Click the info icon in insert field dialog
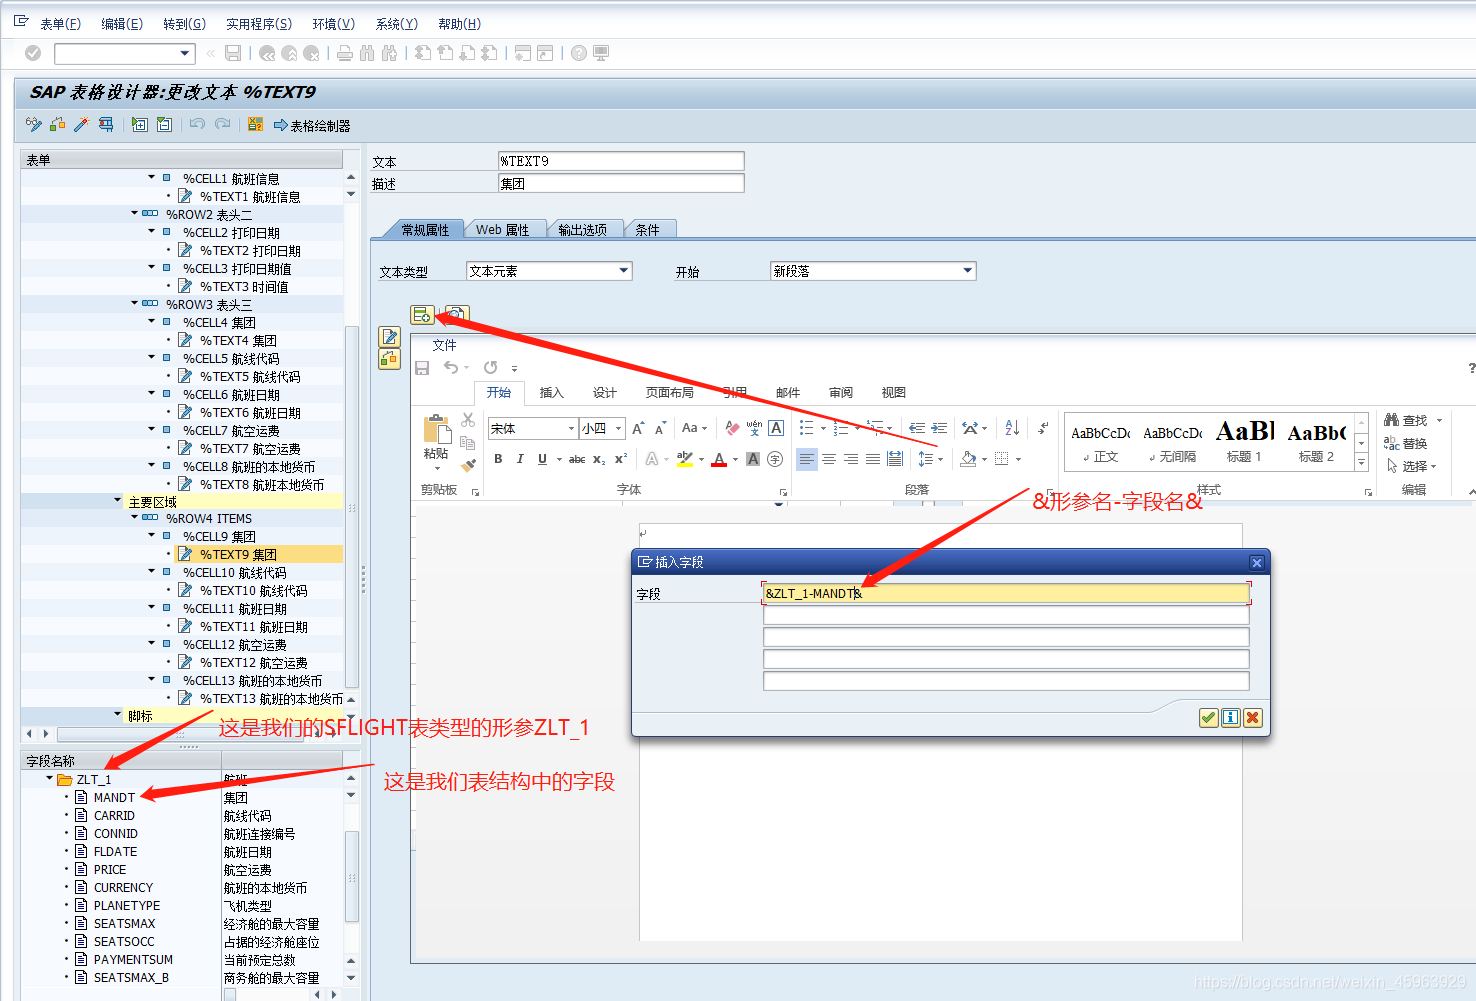The width and height of the screenshot is (1476, 1001). (x=1230, y=717)
